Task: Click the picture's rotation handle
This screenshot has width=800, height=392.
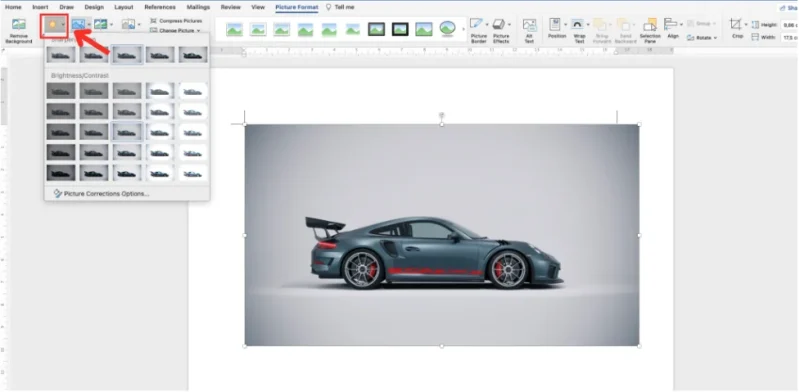Action: coord(442,115)
